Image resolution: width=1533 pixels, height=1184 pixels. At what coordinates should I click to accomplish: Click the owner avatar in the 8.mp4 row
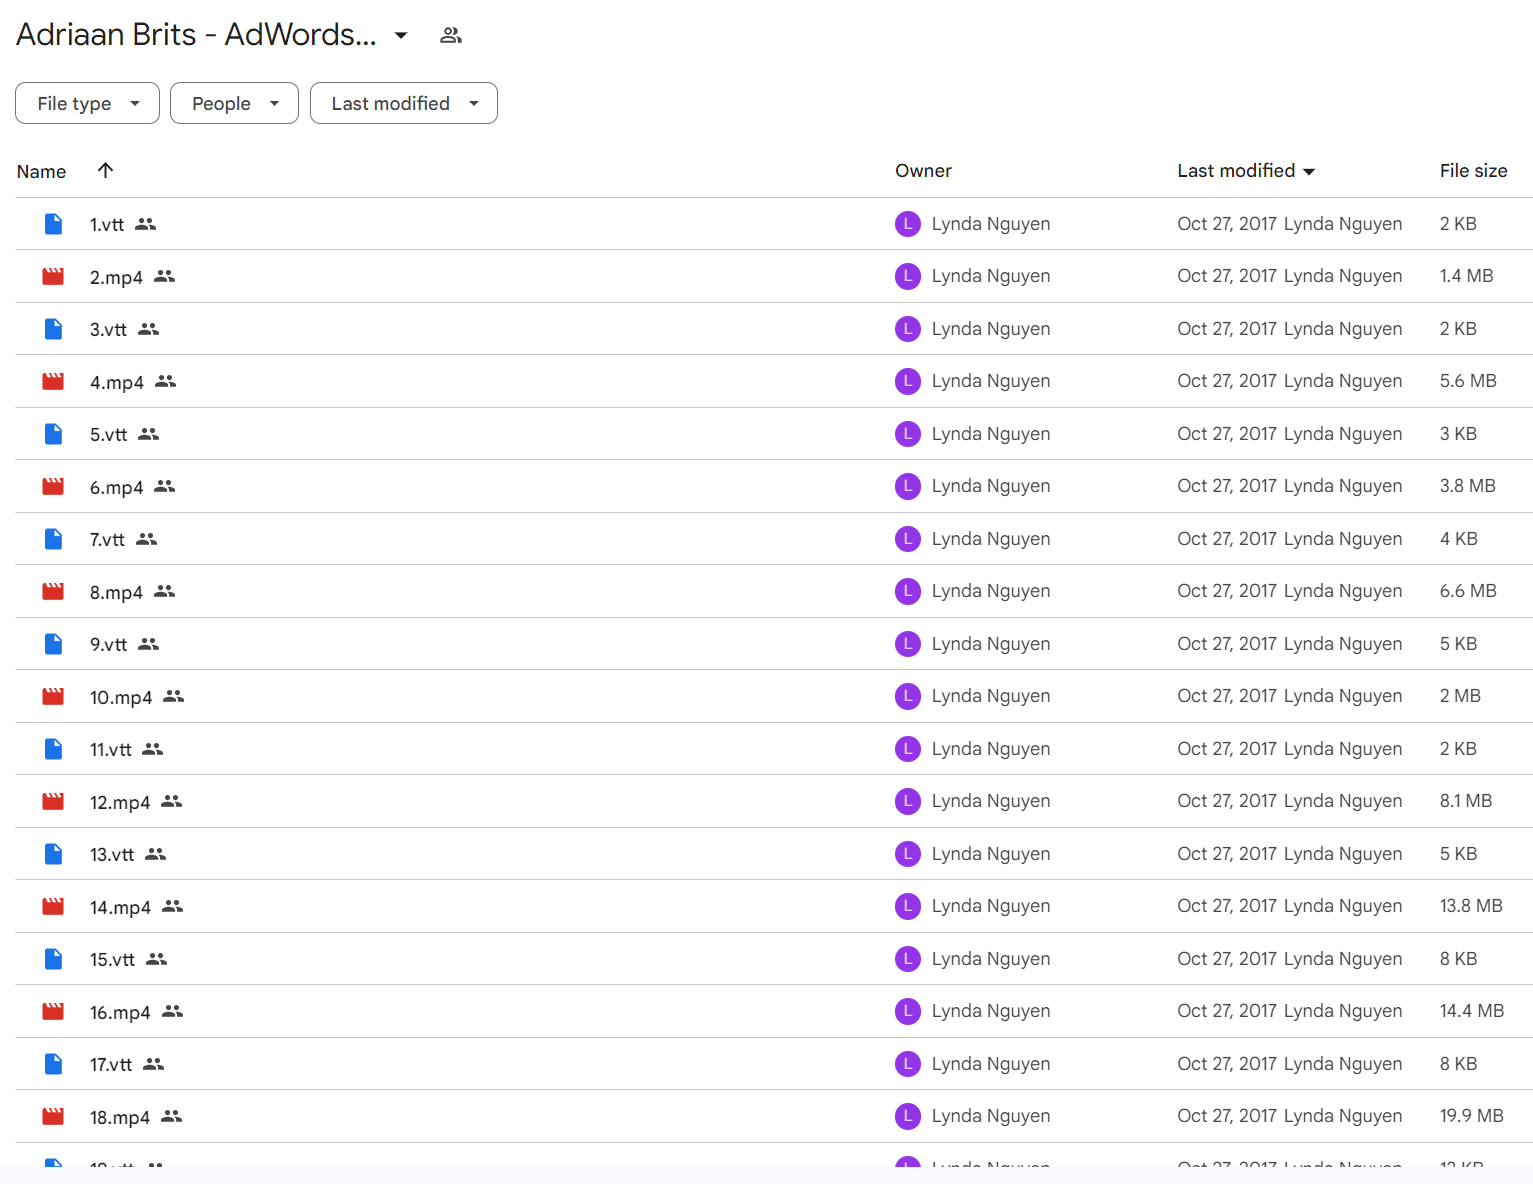(907, 591)
